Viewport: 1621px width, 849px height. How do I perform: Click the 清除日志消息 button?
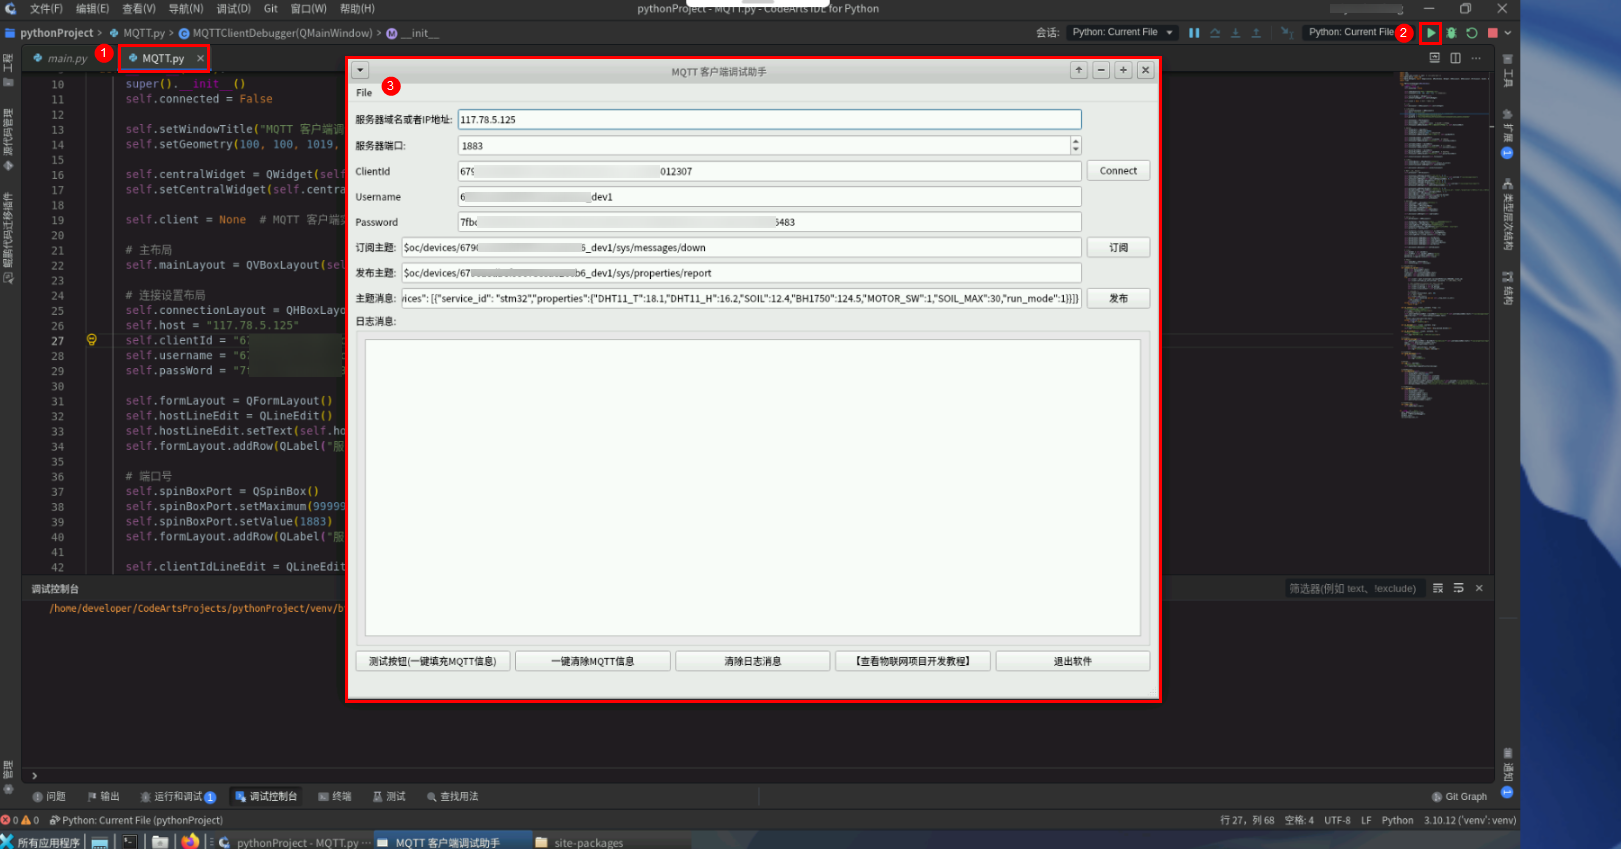point(752,661)
